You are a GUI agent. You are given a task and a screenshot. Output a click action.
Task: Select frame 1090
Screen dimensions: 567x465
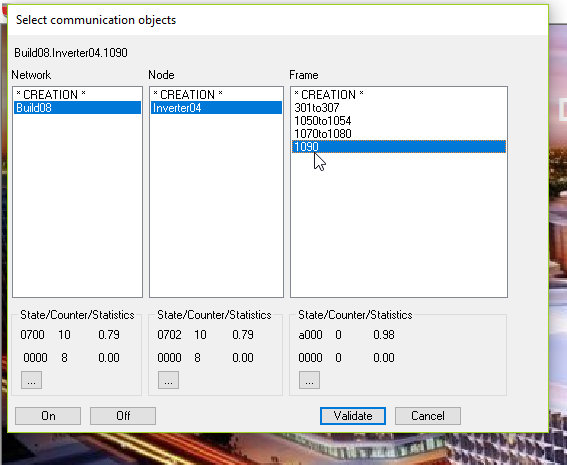(x=399, y=147)
